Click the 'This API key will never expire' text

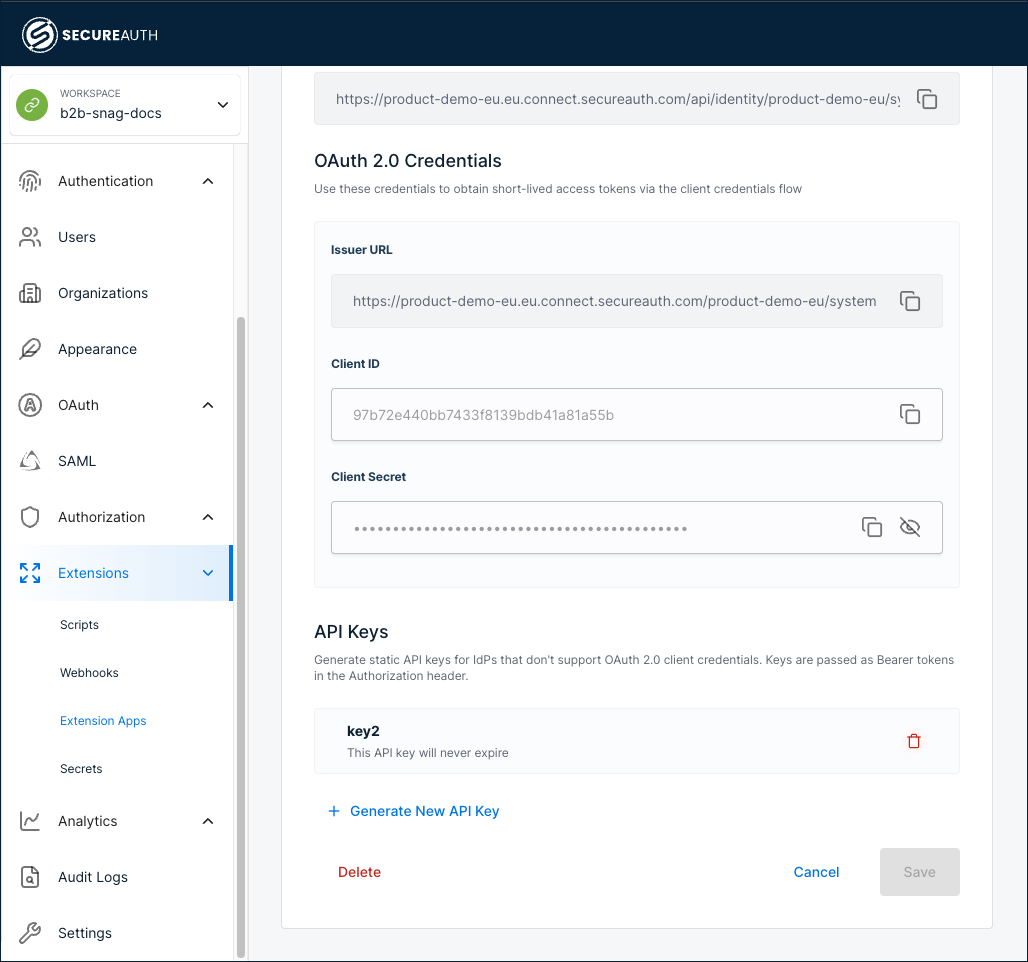(x=427, y=753)
